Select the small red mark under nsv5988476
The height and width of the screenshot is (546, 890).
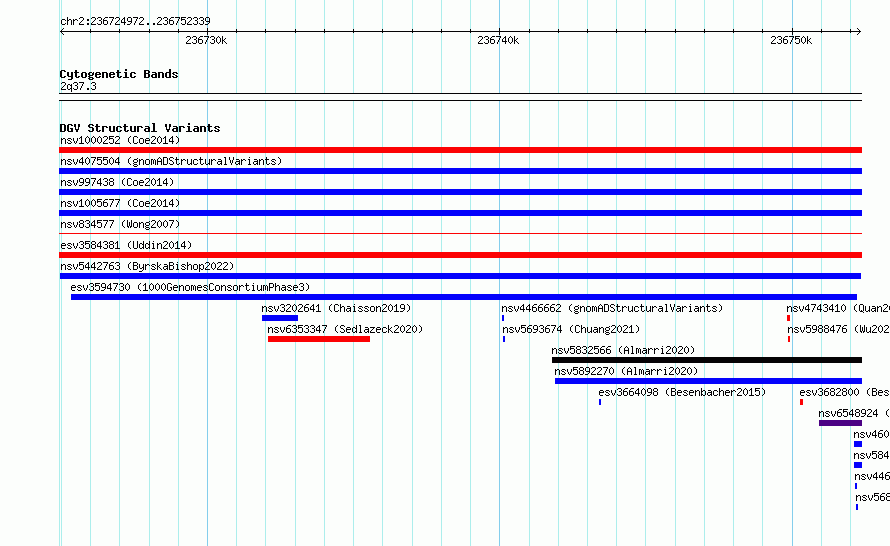tap(789, 339)
